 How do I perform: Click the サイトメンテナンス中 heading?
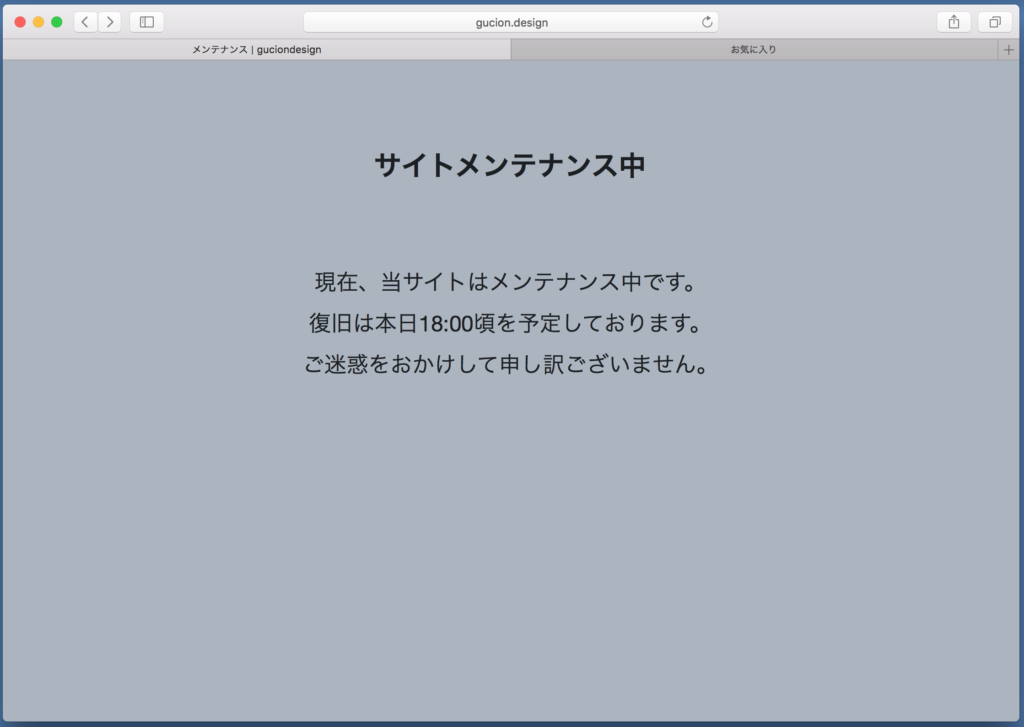510,165
